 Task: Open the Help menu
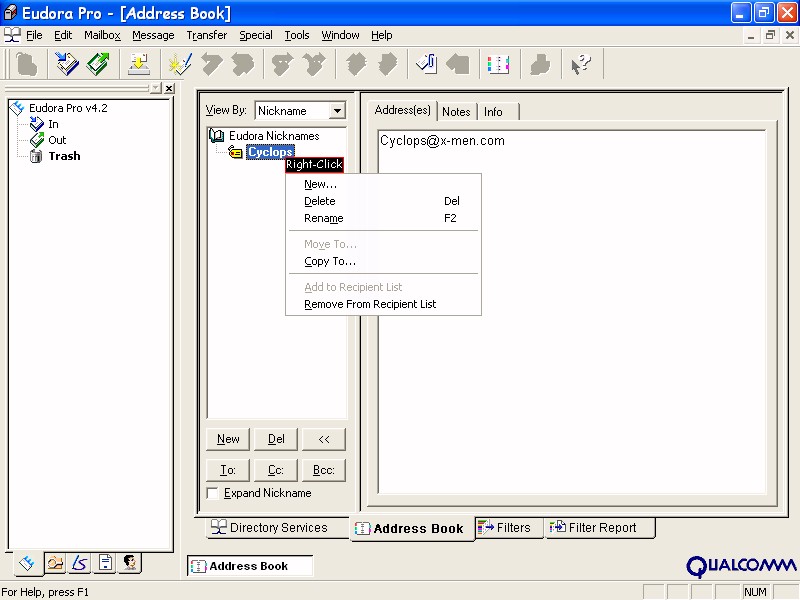[382, 35]
